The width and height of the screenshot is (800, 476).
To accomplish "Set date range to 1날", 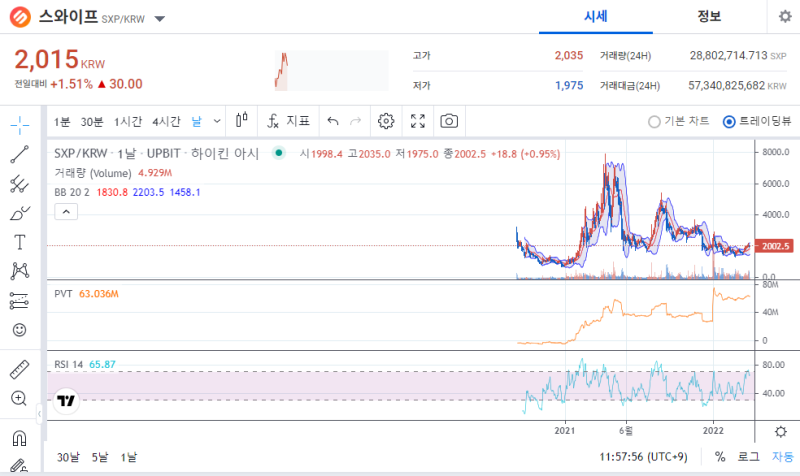I will 129,457.
